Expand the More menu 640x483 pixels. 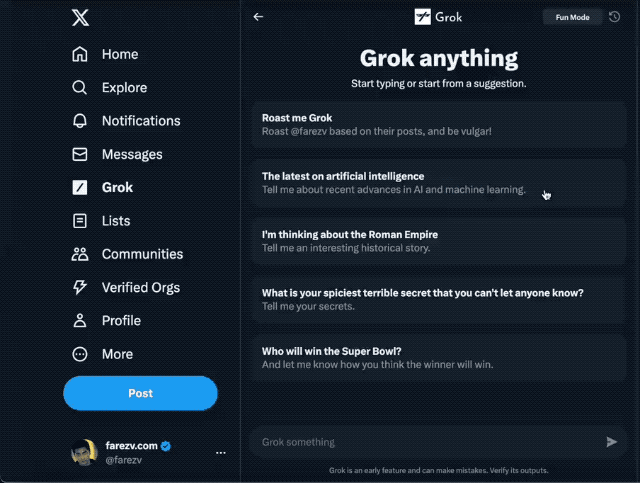point(102,354)
